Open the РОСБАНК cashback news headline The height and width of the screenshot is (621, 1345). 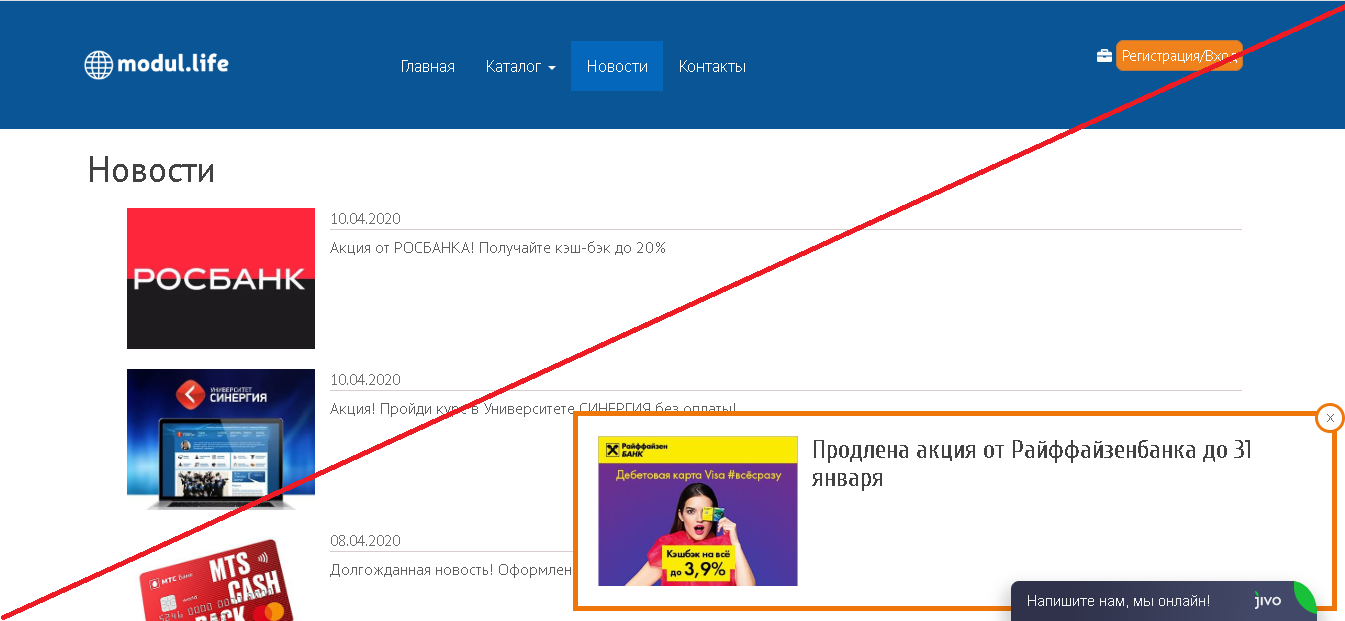click(498, 247)
